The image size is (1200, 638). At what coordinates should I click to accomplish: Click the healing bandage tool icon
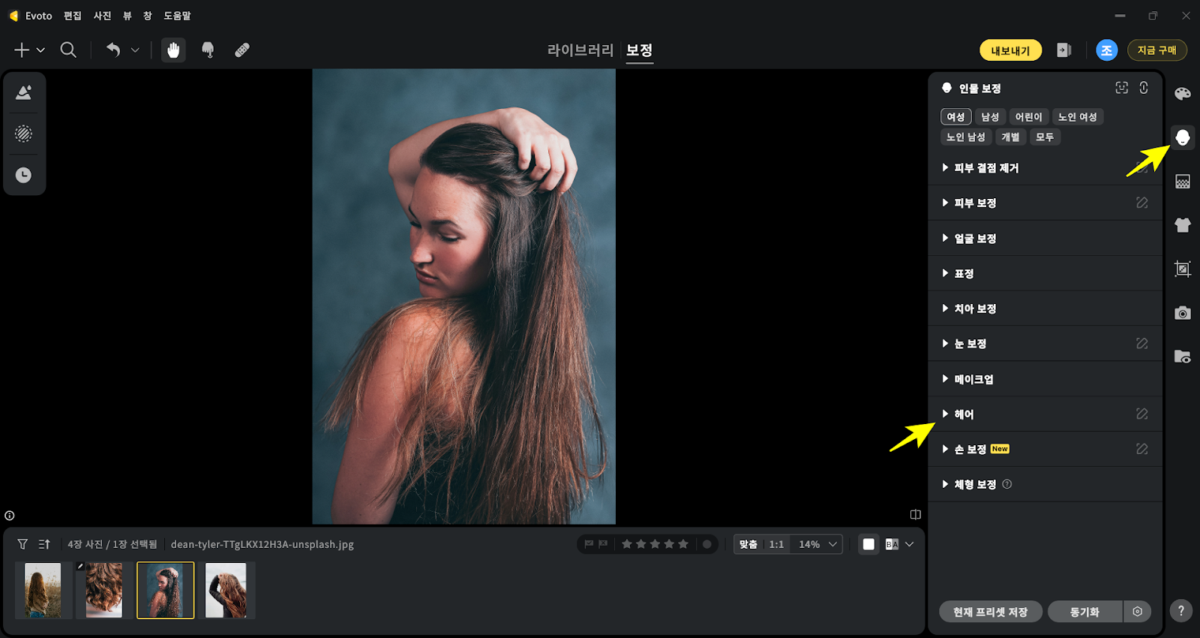(242, 50)
